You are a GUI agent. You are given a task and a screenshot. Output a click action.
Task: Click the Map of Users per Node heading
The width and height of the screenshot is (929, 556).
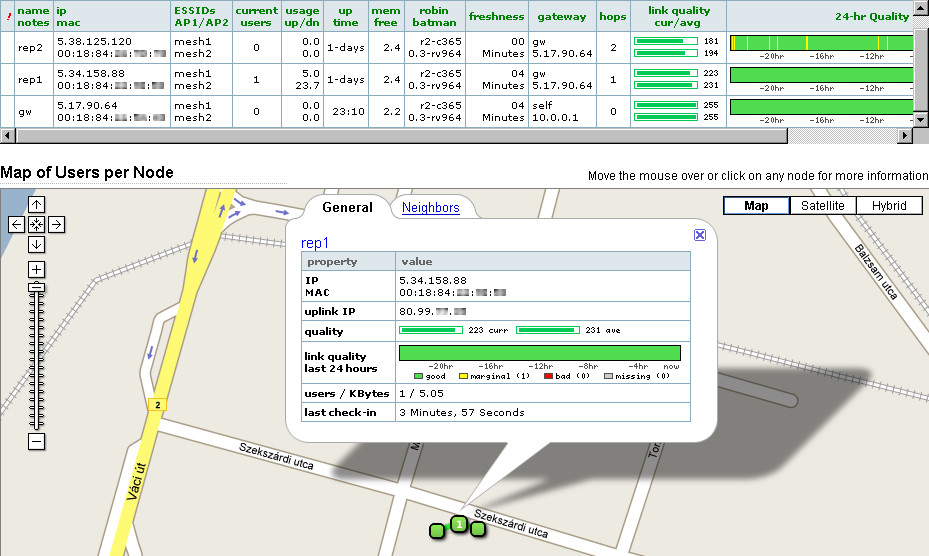tap(87, 172)
